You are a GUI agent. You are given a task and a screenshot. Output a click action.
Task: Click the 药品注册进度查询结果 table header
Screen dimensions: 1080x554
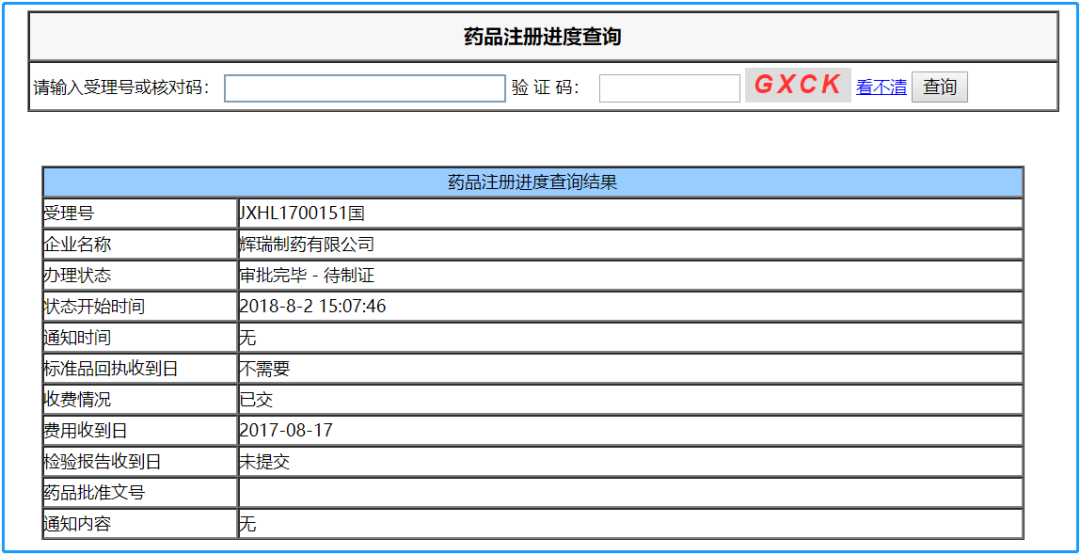tap(532, 182)
